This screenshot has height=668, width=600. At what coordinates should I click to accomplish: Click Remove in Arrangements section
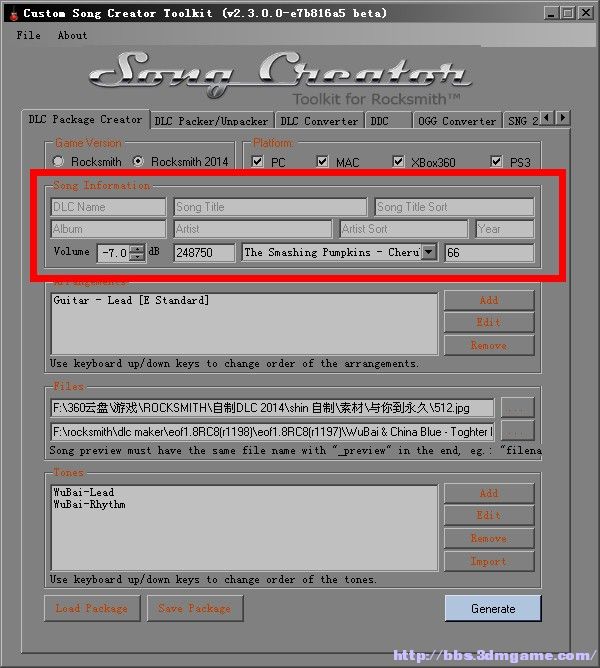point(489,346)
